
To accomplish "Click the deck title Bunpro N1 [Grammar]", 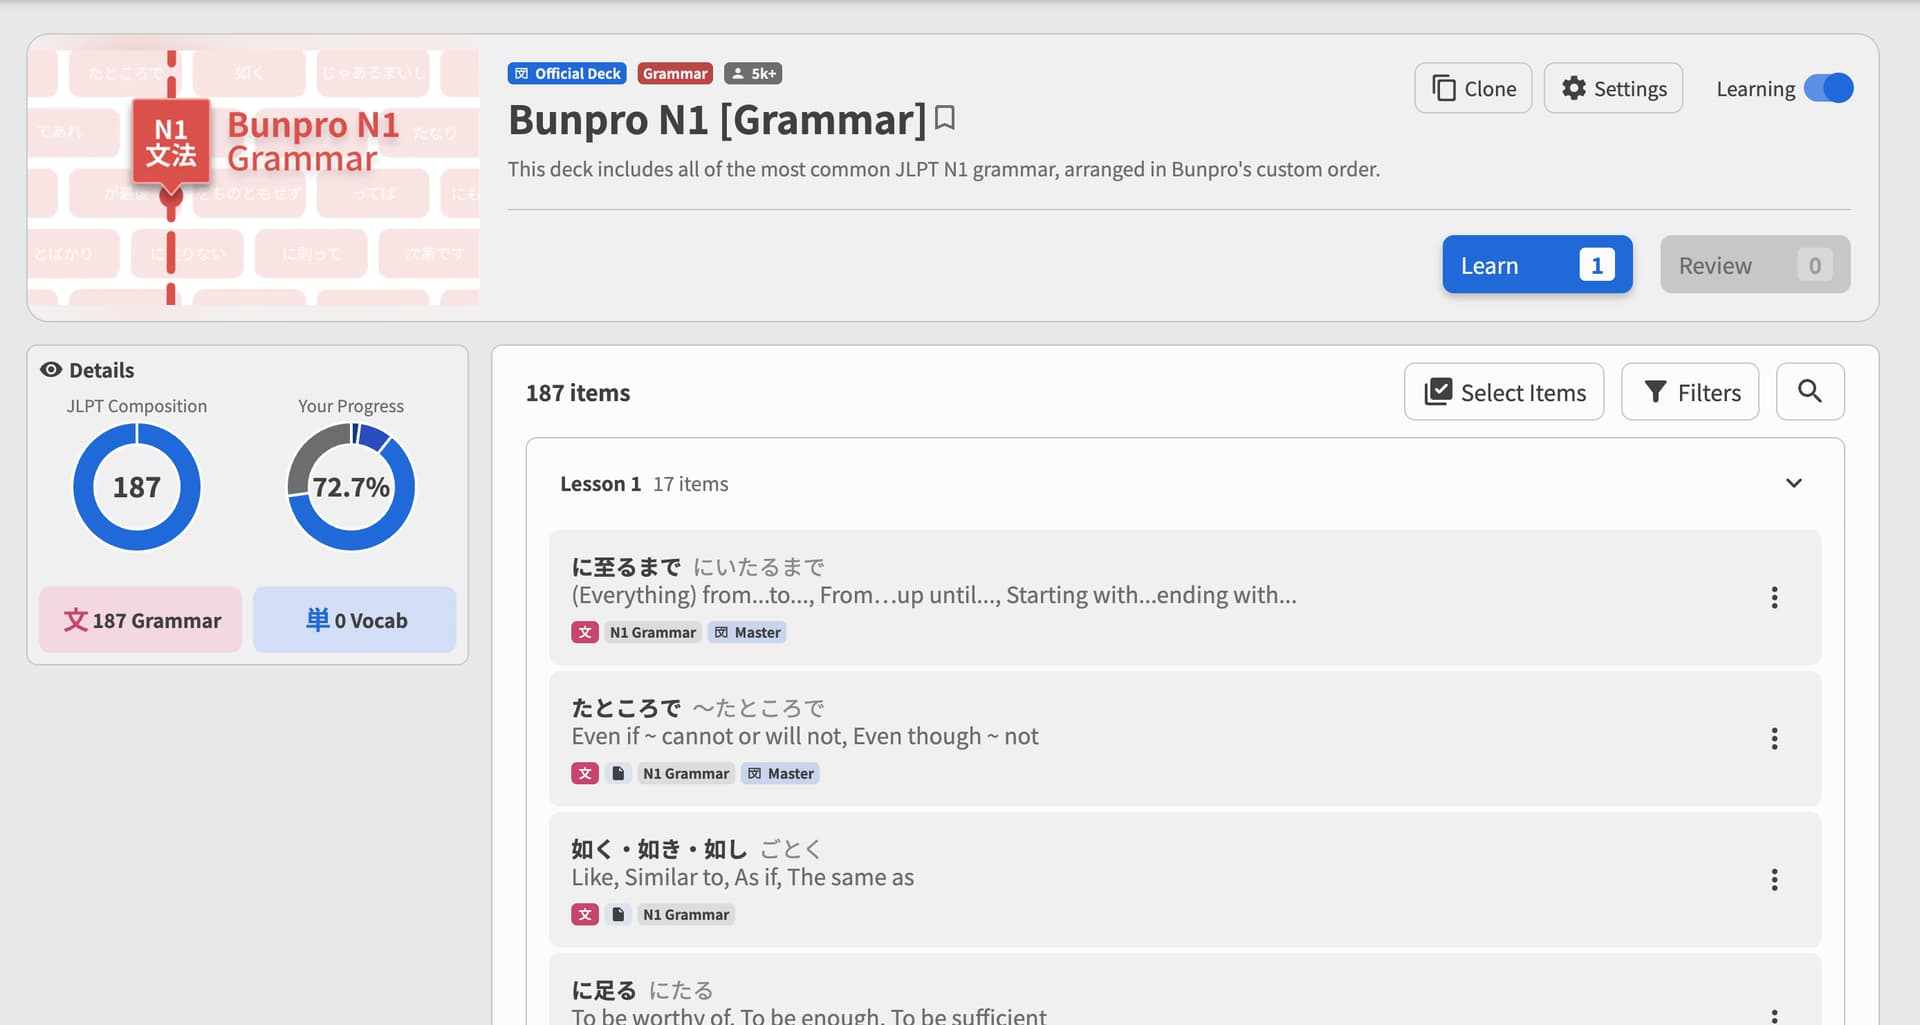I will click(717, 120).
